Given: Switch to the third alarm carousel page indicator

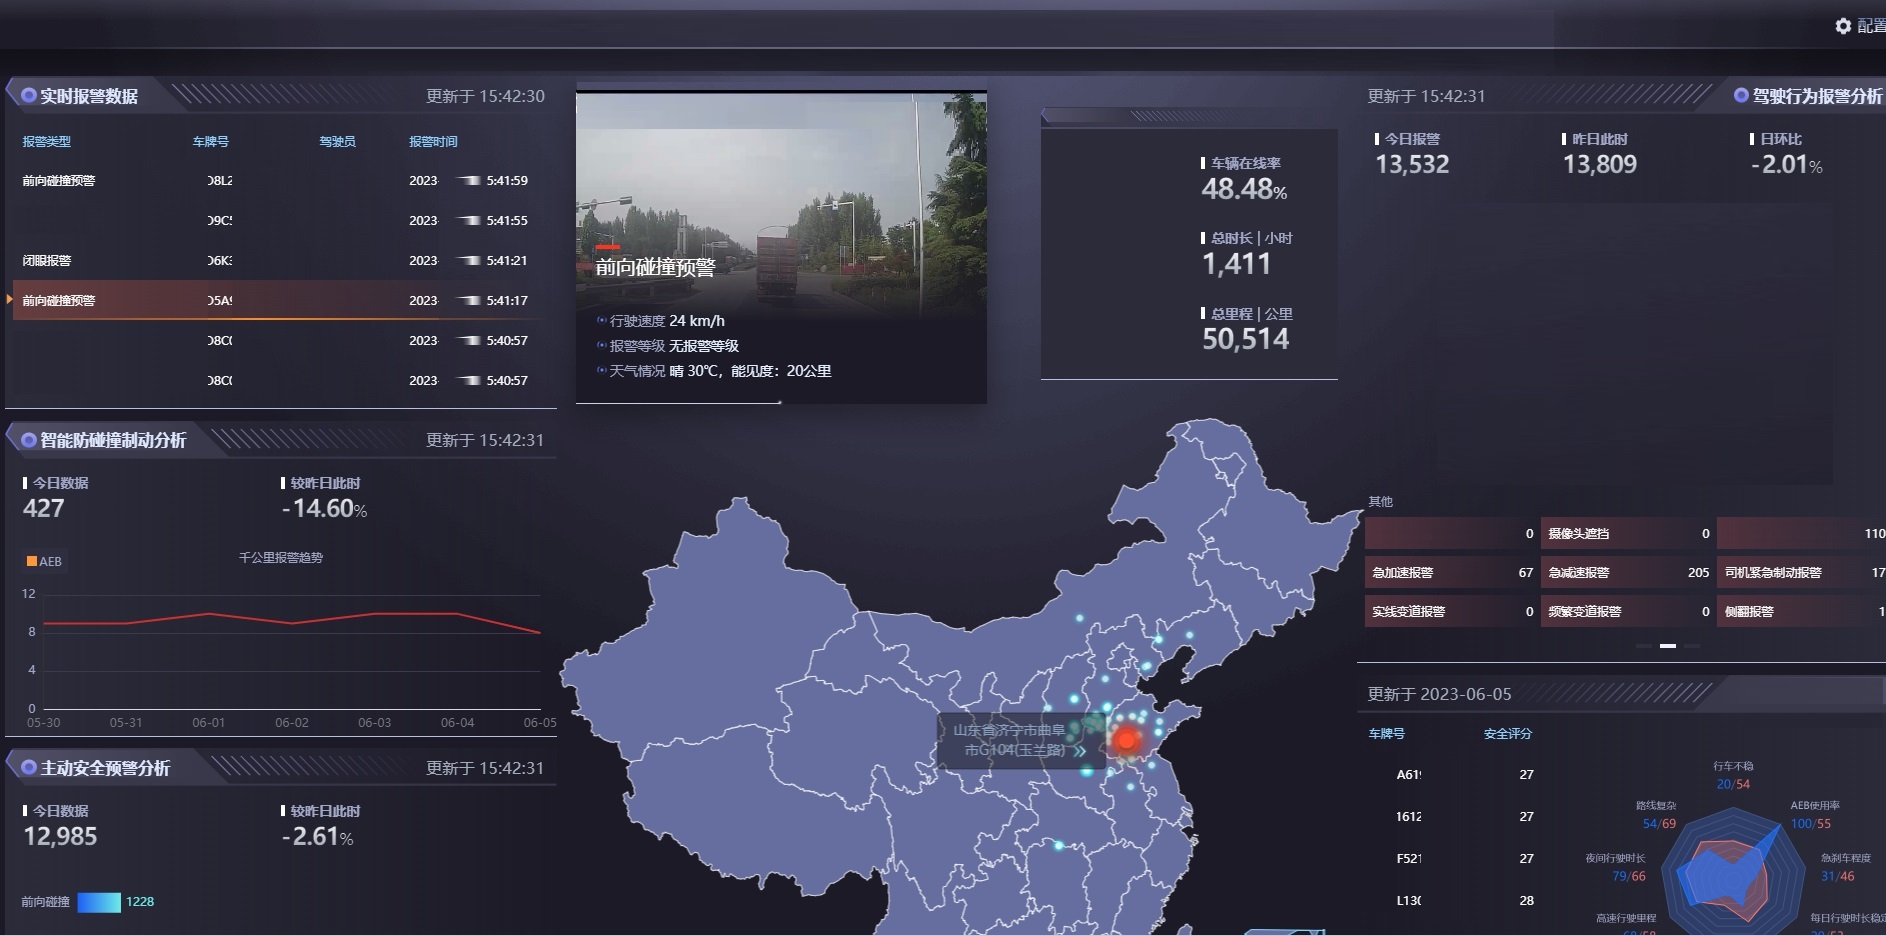Looking at the screenshot, I should [x=1692, y=646].
